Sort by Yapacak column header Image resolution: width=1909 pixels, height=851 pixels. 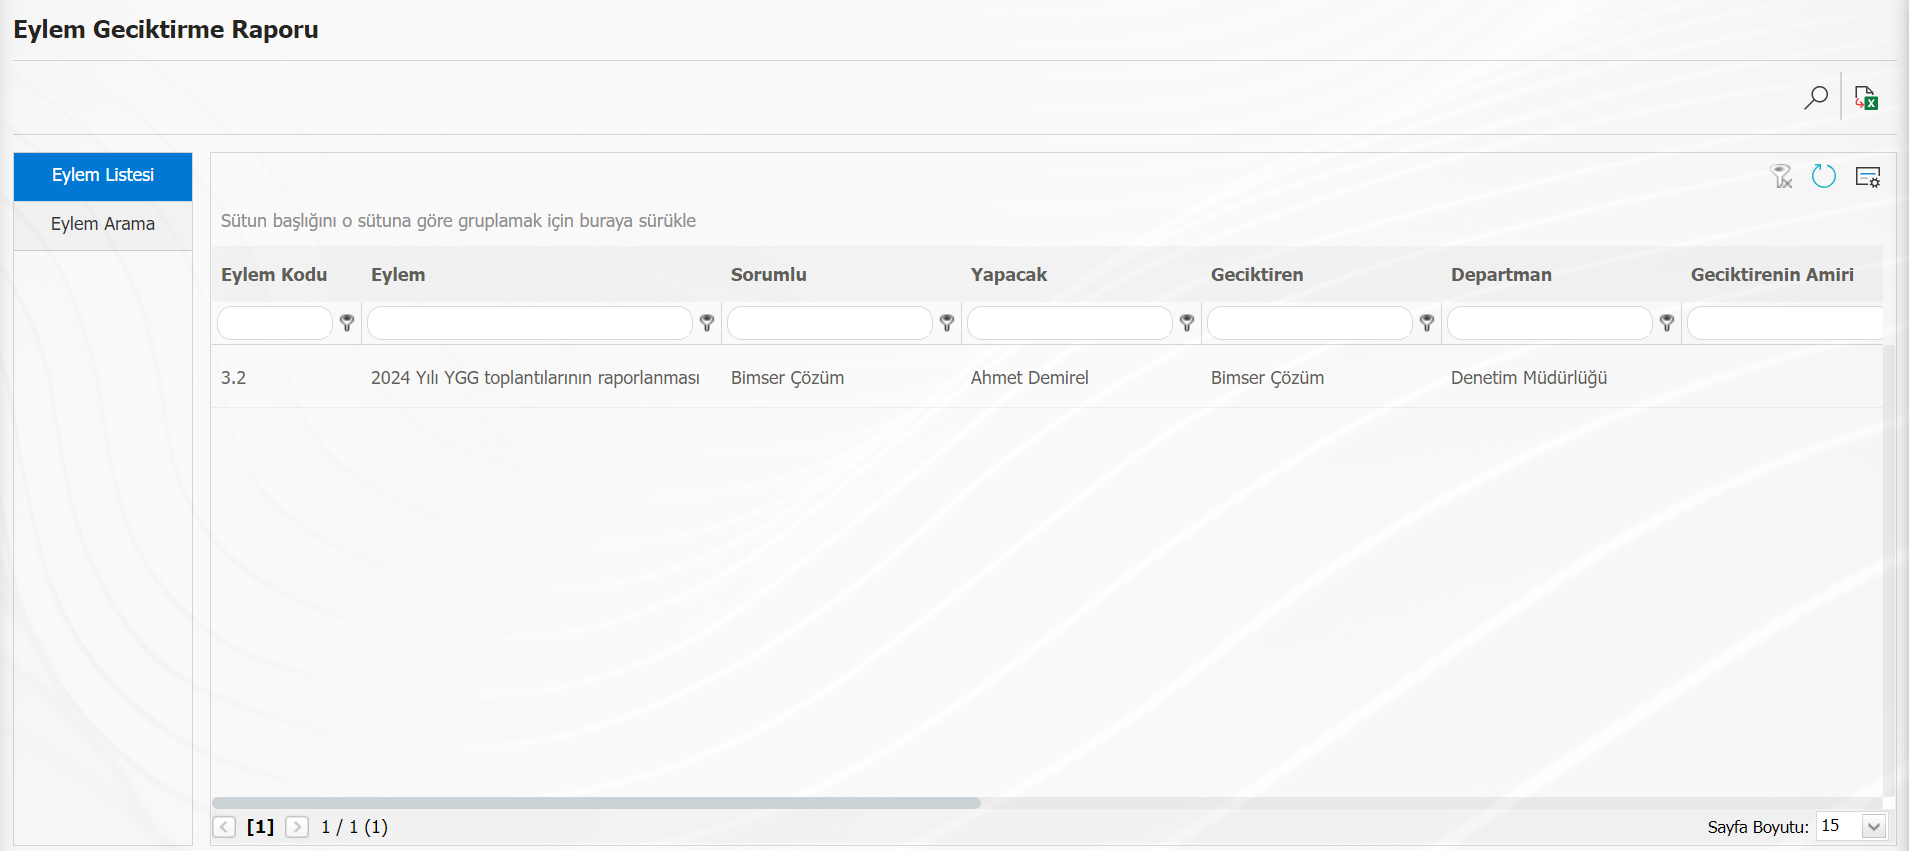pyautogui.click(x=1009, y=275)
